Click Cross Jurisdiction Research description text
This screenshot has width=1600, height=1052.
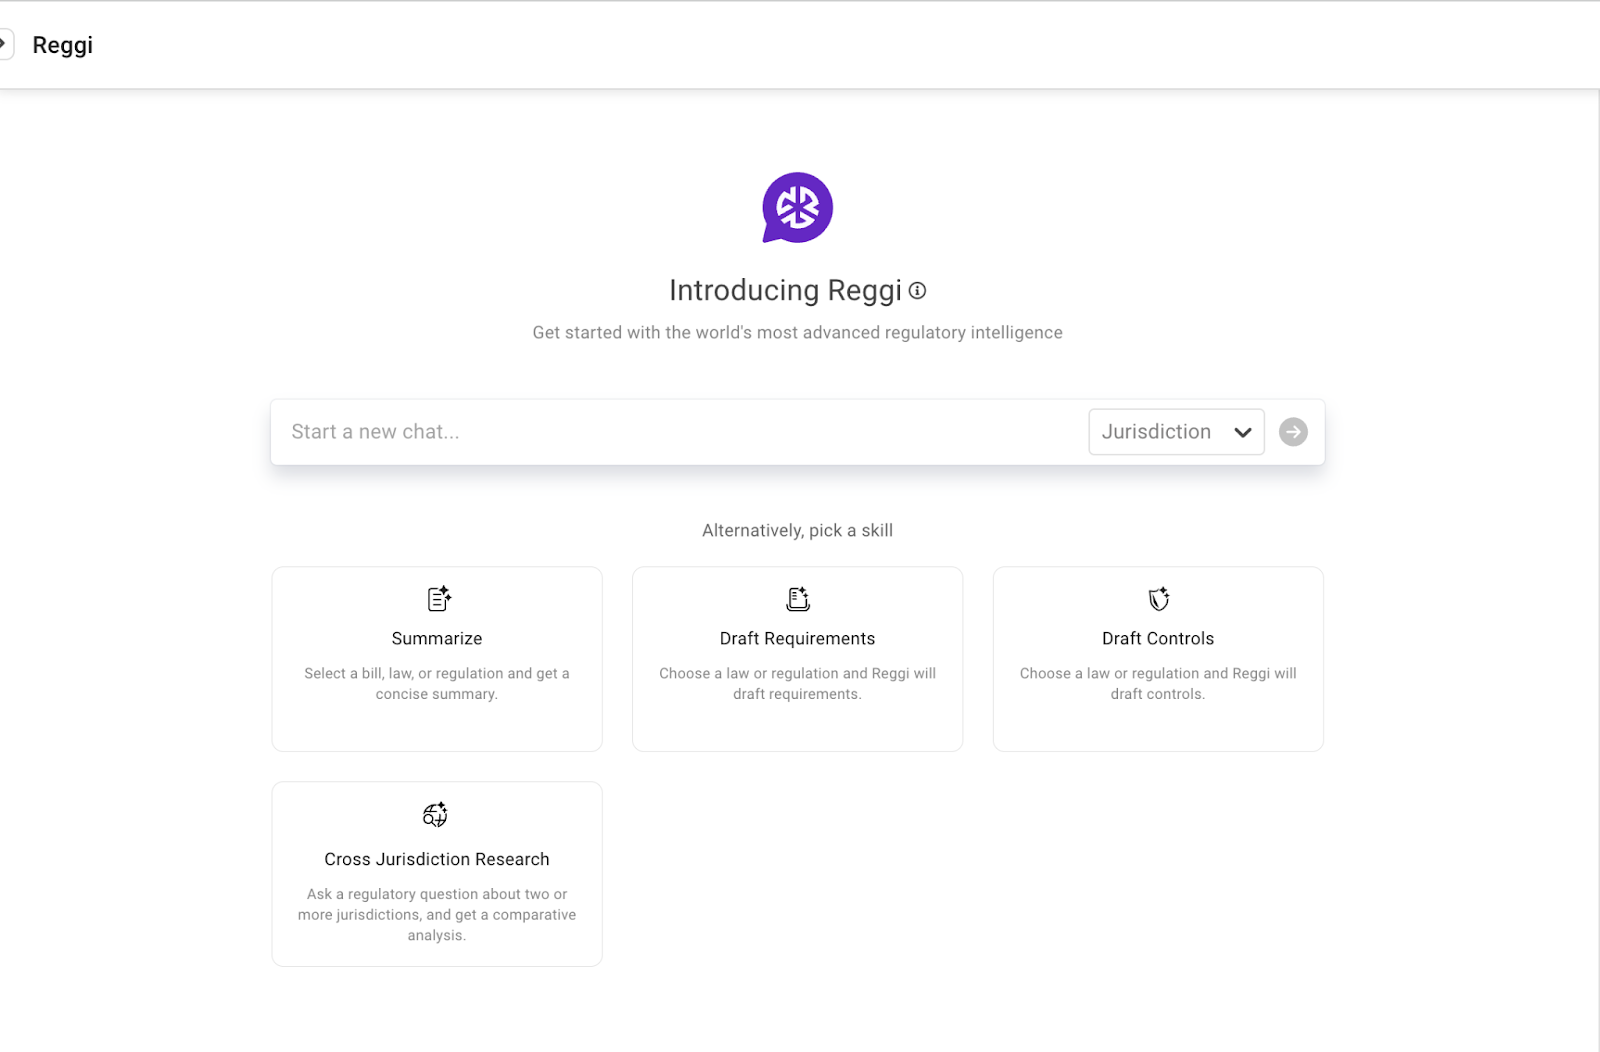437,915
